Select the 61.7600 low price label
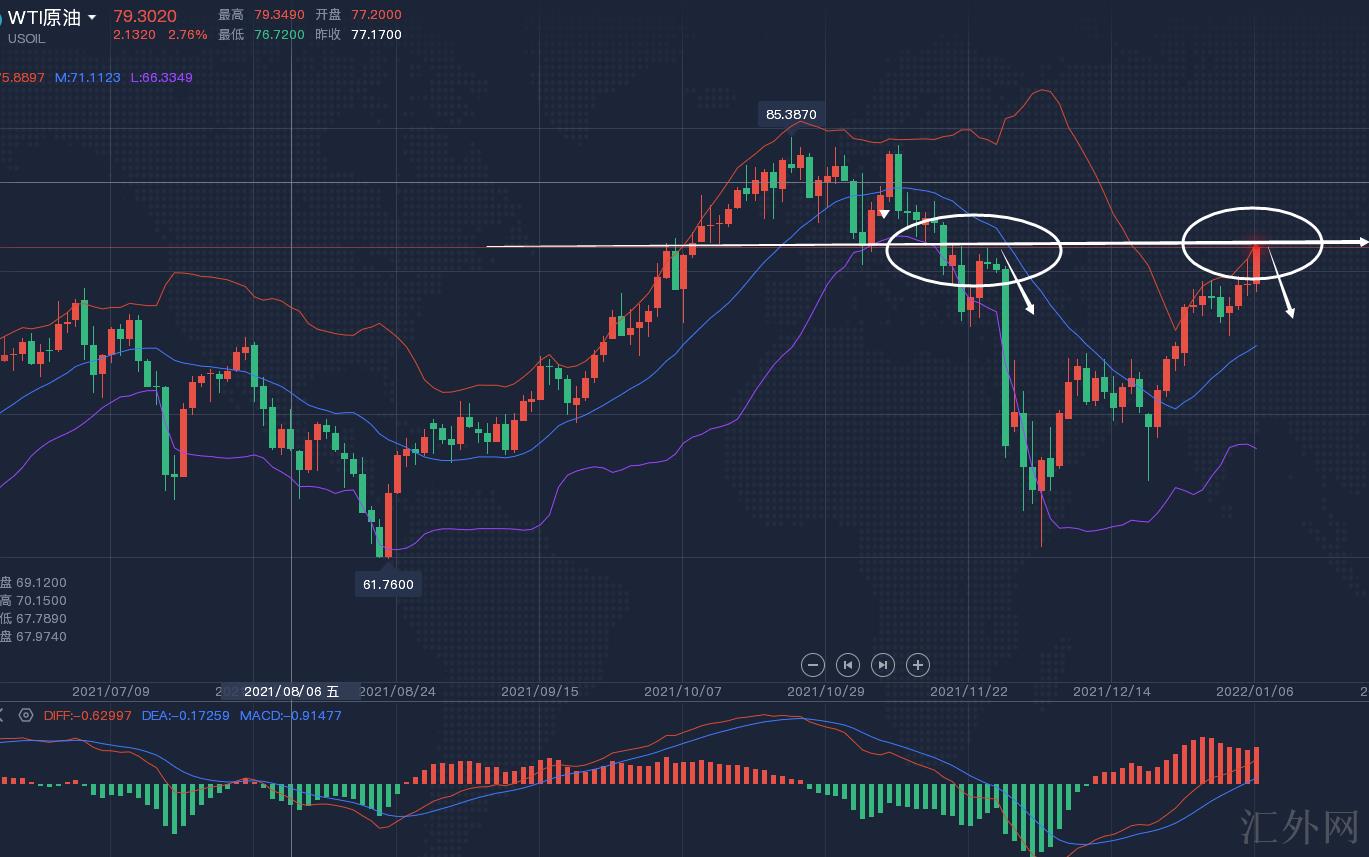The width and height of the screenshot is (1369, 857). point(388,584)
